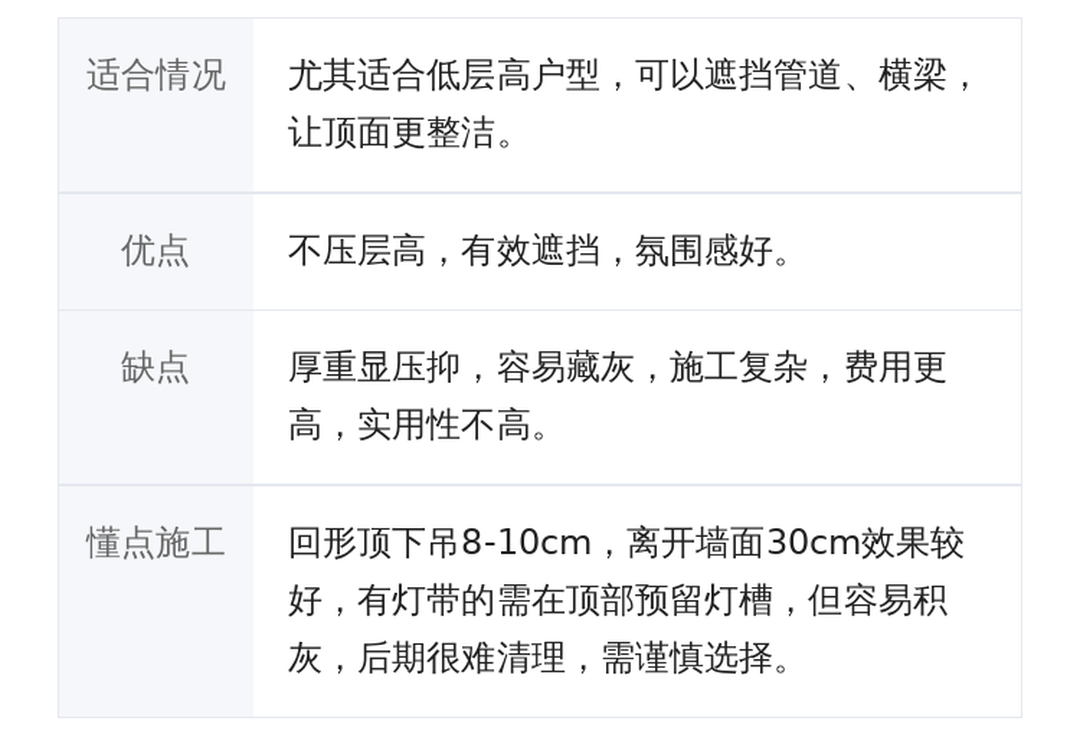Click the phrase 回形顶下吊
Screen dimensions: 1080x734
[374, 543]
